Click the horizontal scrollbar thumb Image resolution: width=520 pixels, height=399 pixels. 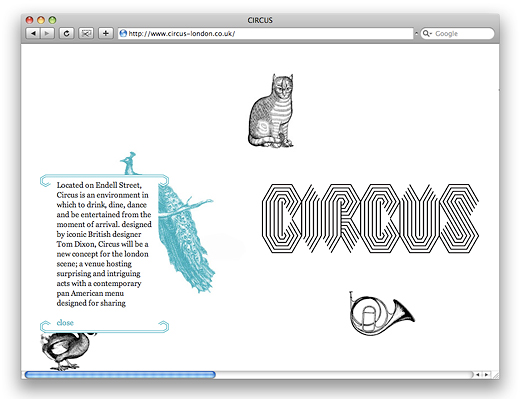[x=120, y=375]
